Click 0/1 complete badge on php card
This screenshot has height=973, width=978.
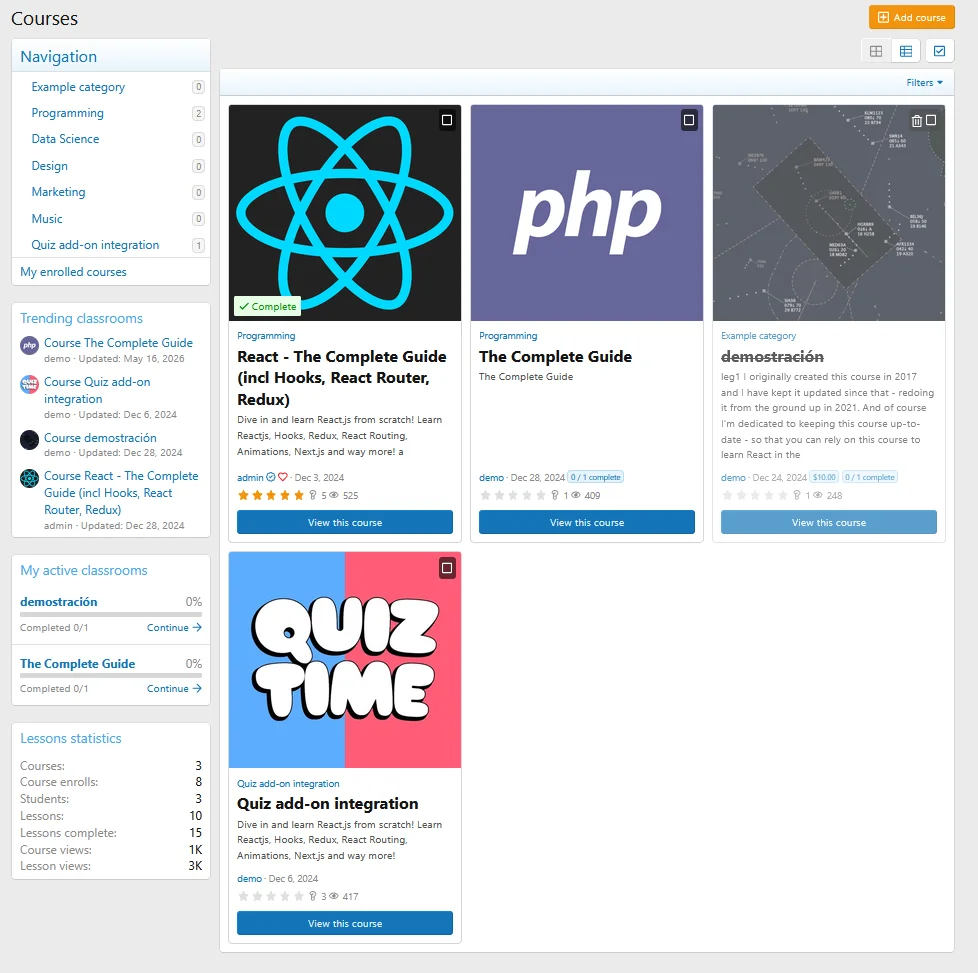(595, 477)
